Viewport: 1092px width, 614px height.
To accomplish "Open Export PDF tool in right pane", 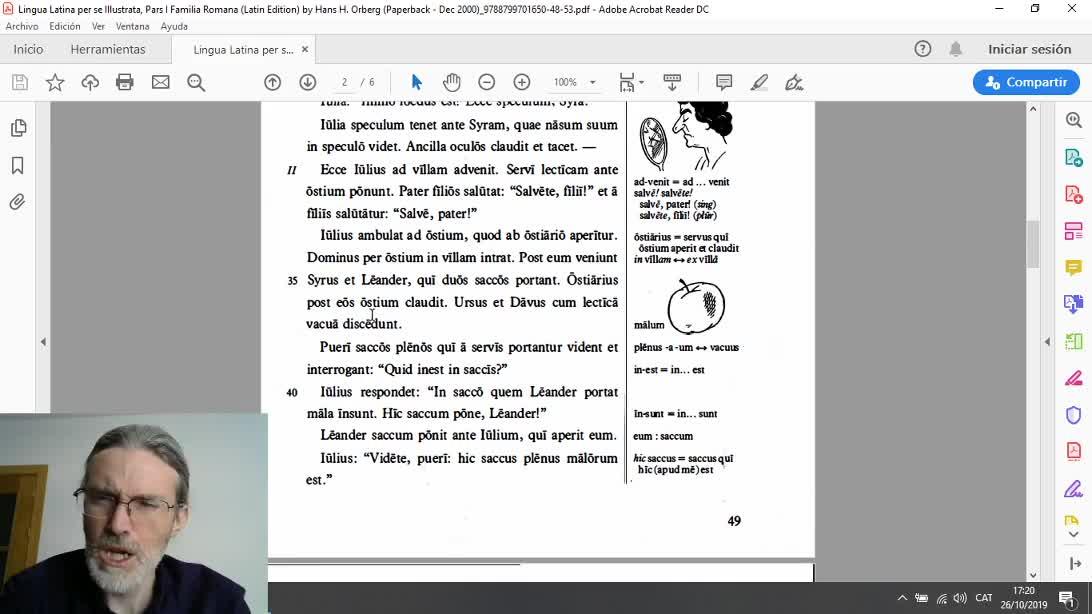I will (x=1074, y=157).
